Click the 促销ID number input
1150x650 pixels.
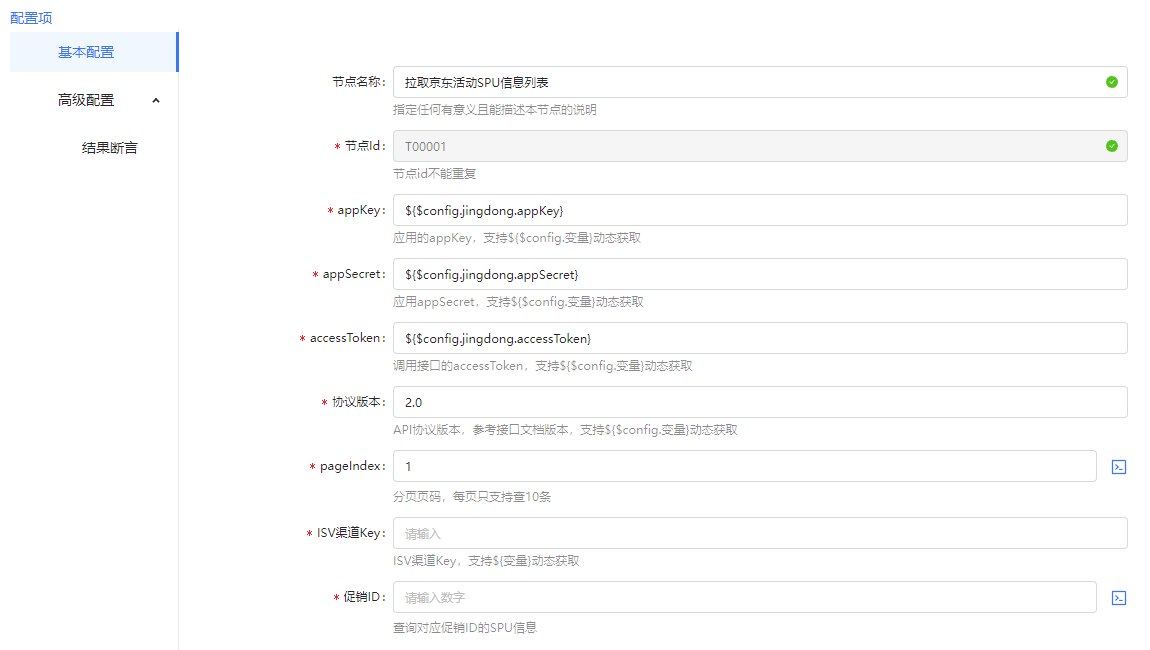[744, 598]
